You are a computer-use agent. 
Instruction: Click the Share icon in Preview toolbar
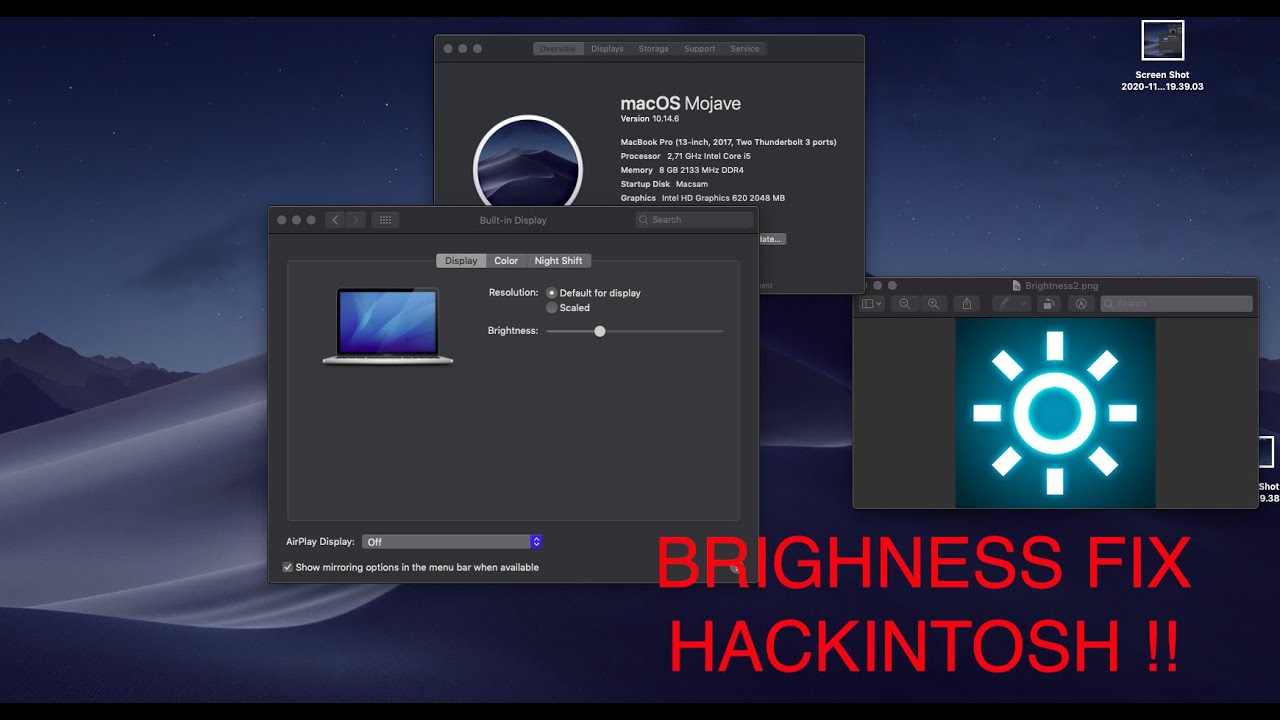click(966, 303)
